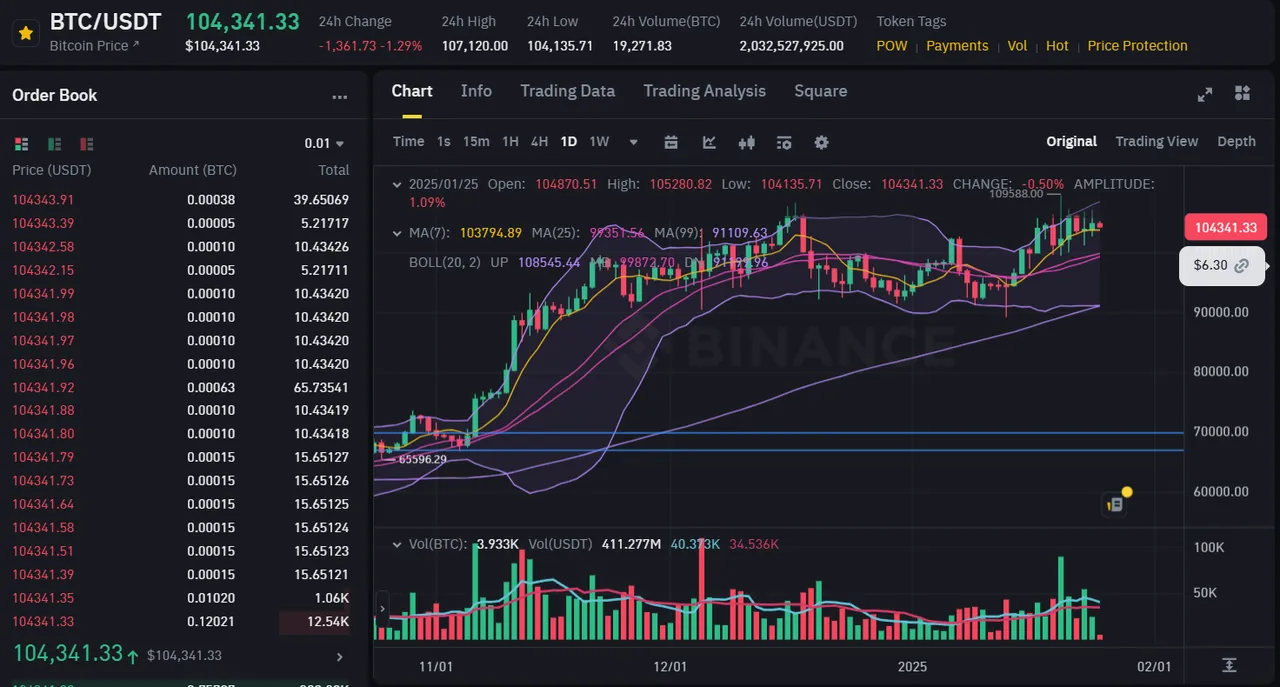The height and width of the screenshot is (687, 1280).
Task: Click the 104,341.33 last traded price at bottom
Action: point(67,654)
